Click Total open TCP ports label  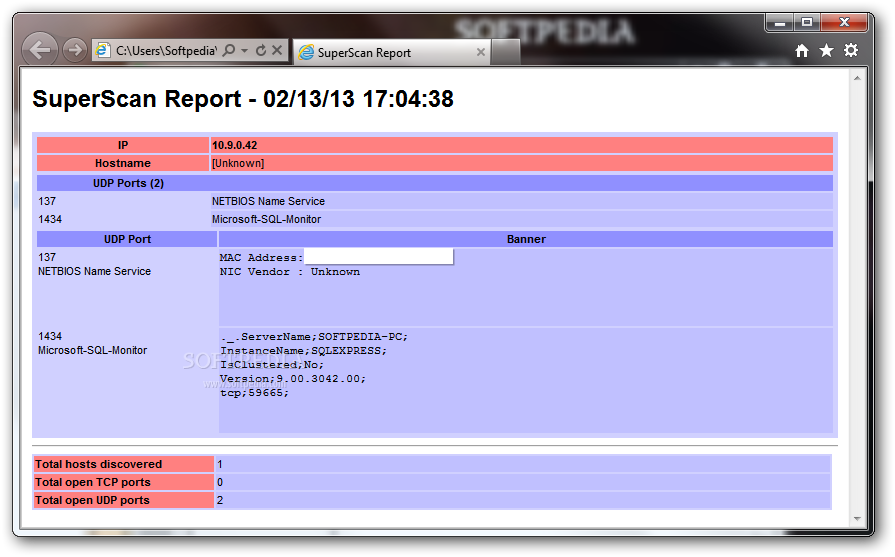(x=93, y=482)
